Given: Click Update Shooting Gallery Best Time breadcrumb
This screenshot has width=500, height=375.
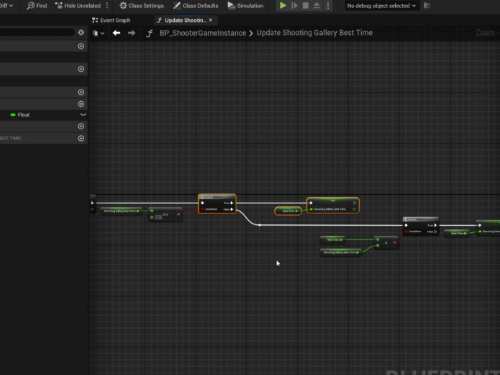Looking at the screenshot, I should (314, 33).
